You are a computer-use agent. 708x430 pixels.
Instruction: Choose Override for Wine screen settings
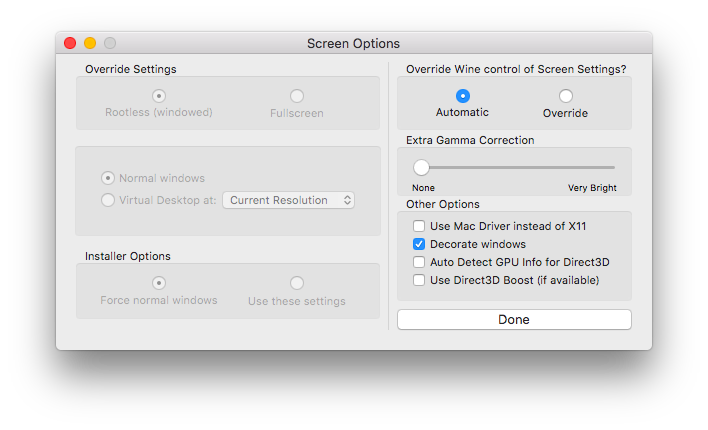pyautogui.click(x=565, y=96)
